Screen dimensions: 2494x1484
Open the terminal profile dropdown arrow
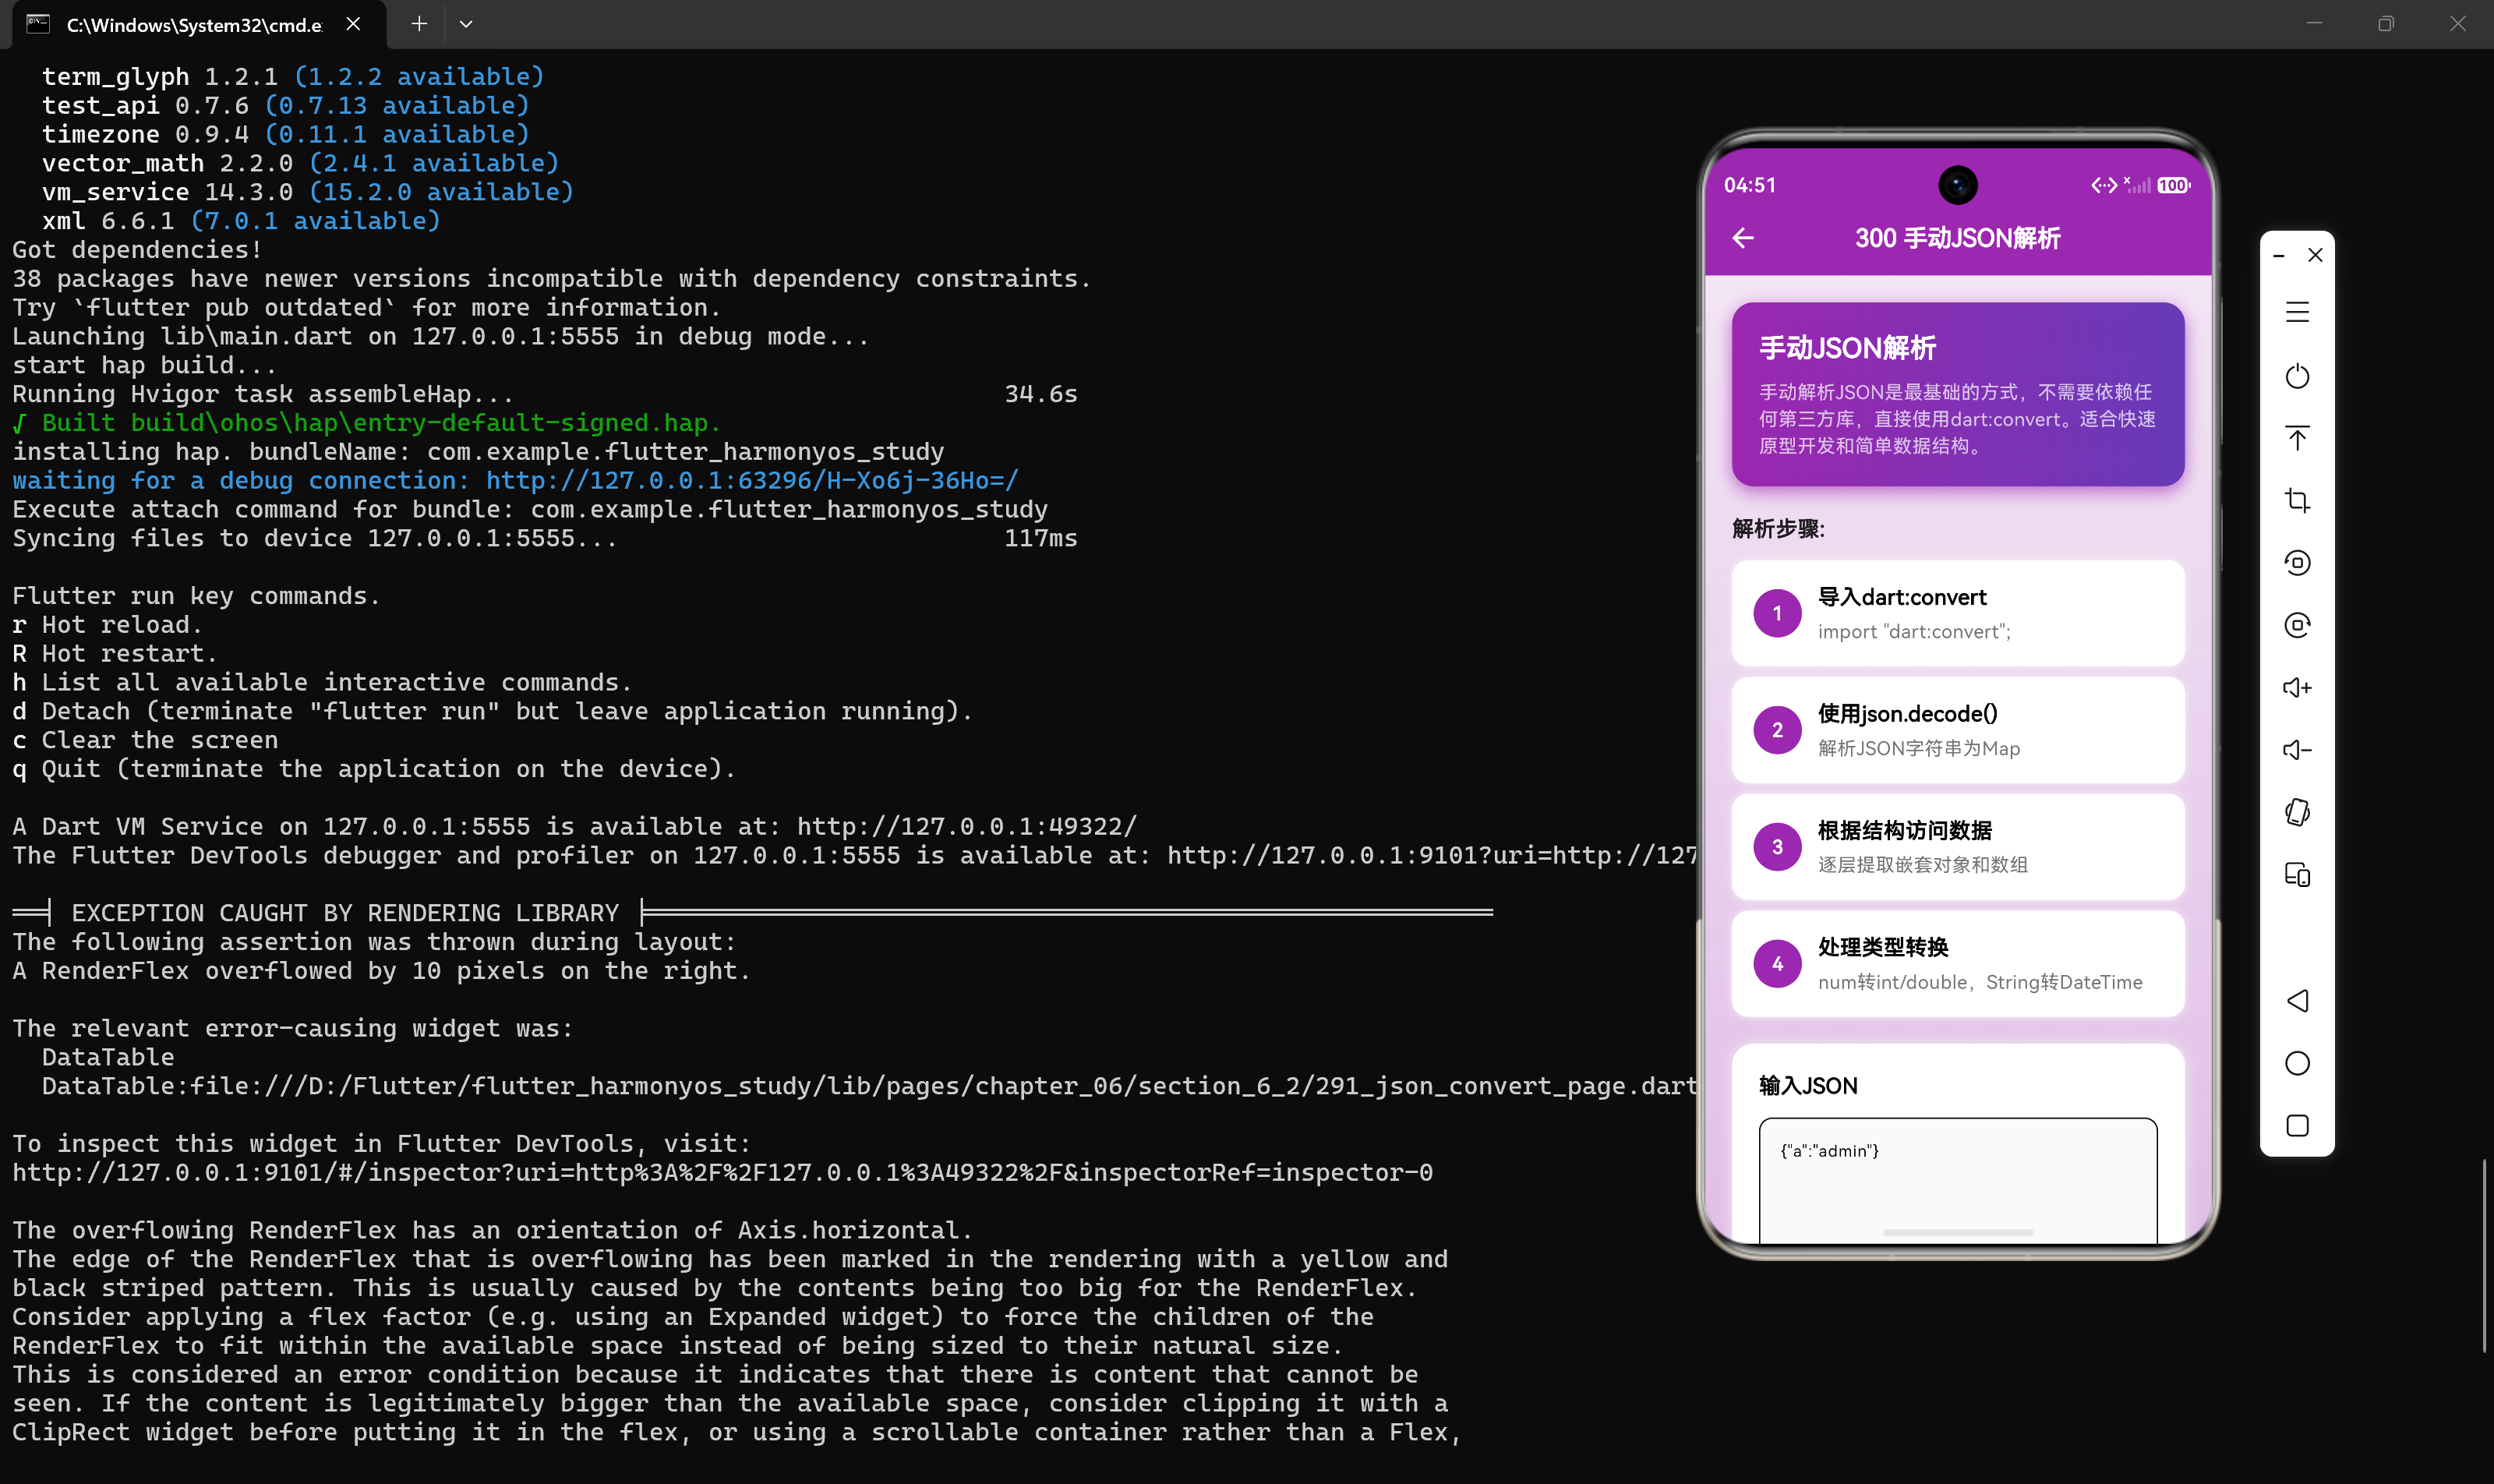pos(466,24)
